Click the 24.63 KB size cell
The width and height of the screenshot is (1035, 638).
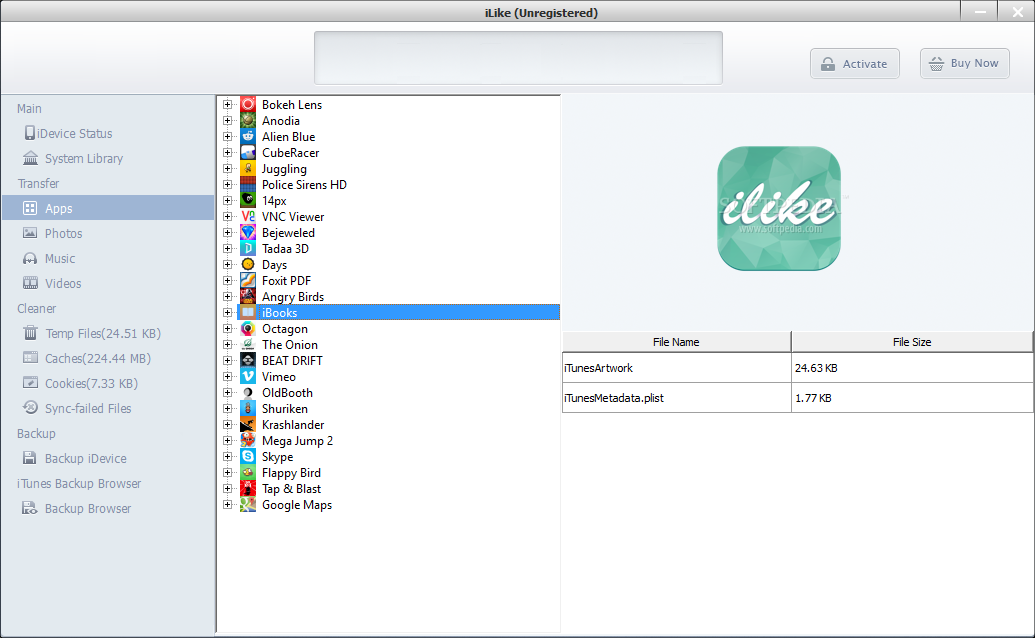(x=912, y=367)
